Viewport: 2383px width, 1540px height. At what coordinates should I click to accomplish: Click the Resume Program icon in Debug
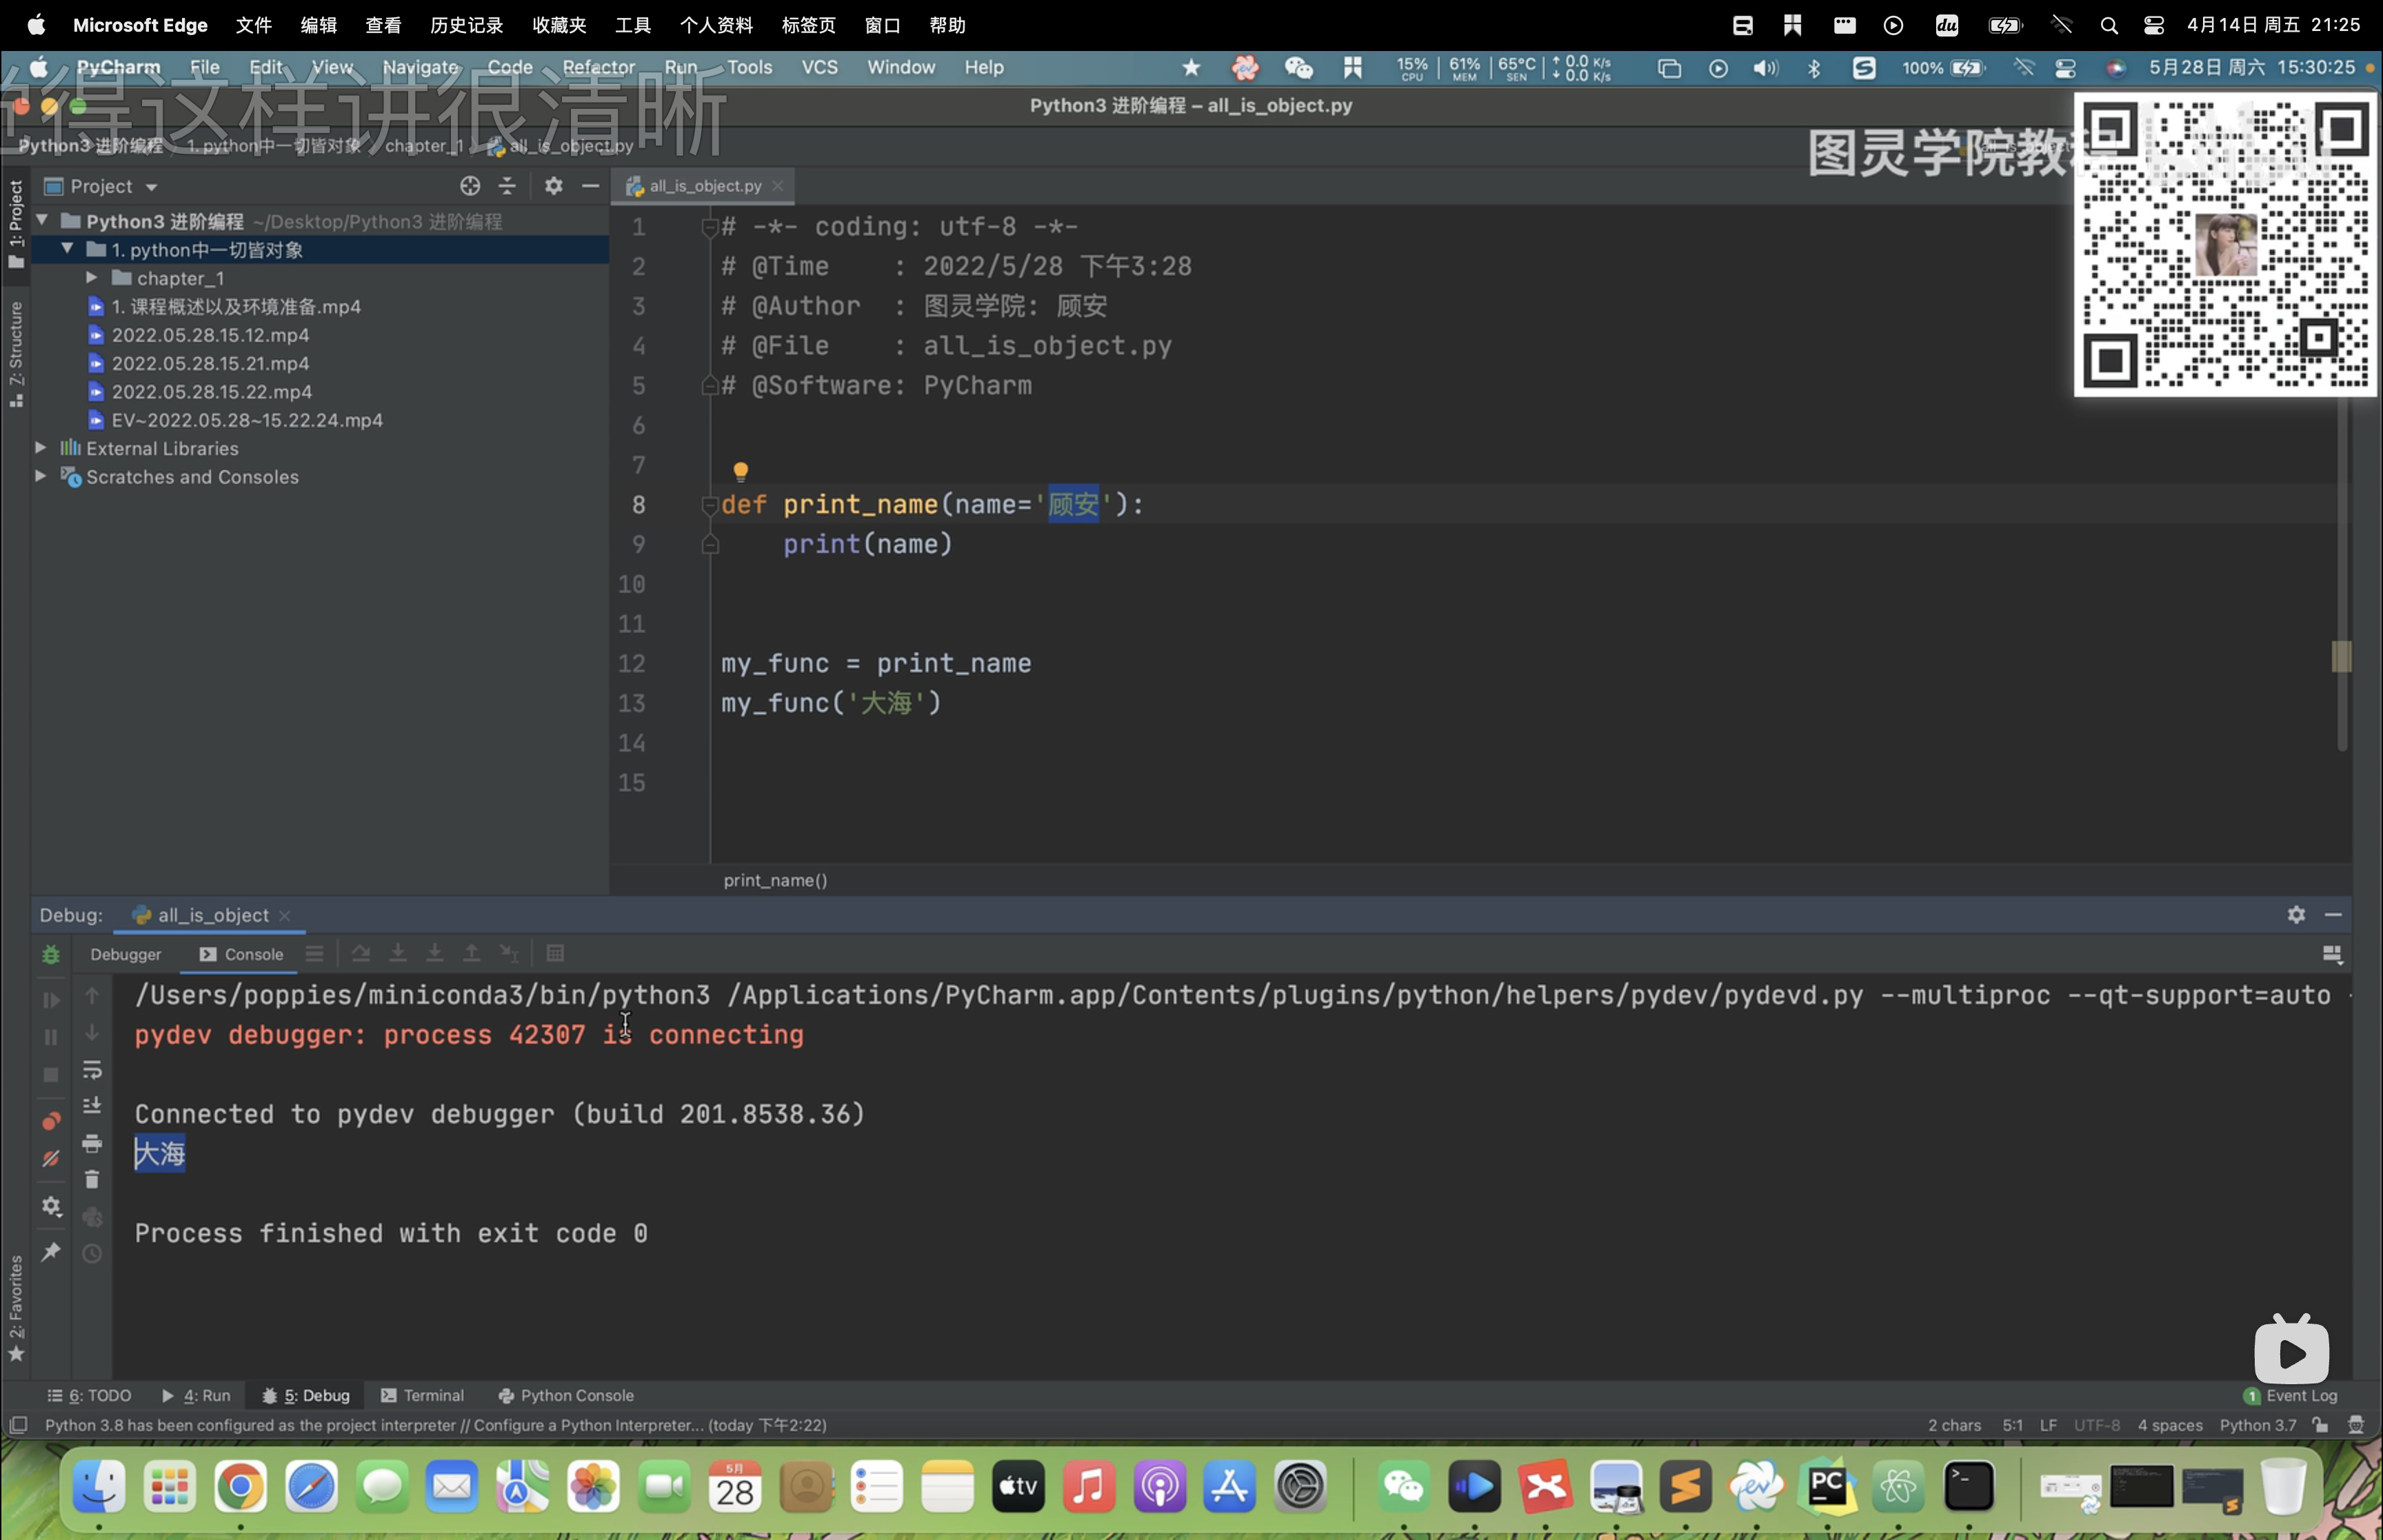pos(51,1000)
